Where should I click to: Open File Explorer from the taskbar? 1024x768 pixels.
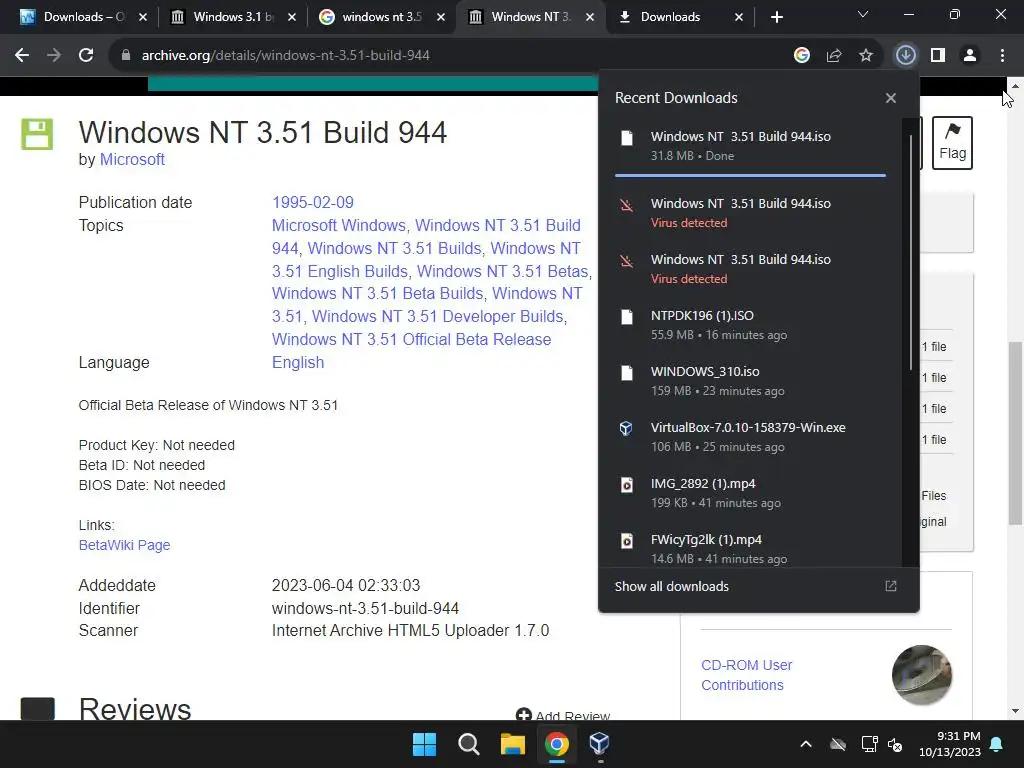513,744
